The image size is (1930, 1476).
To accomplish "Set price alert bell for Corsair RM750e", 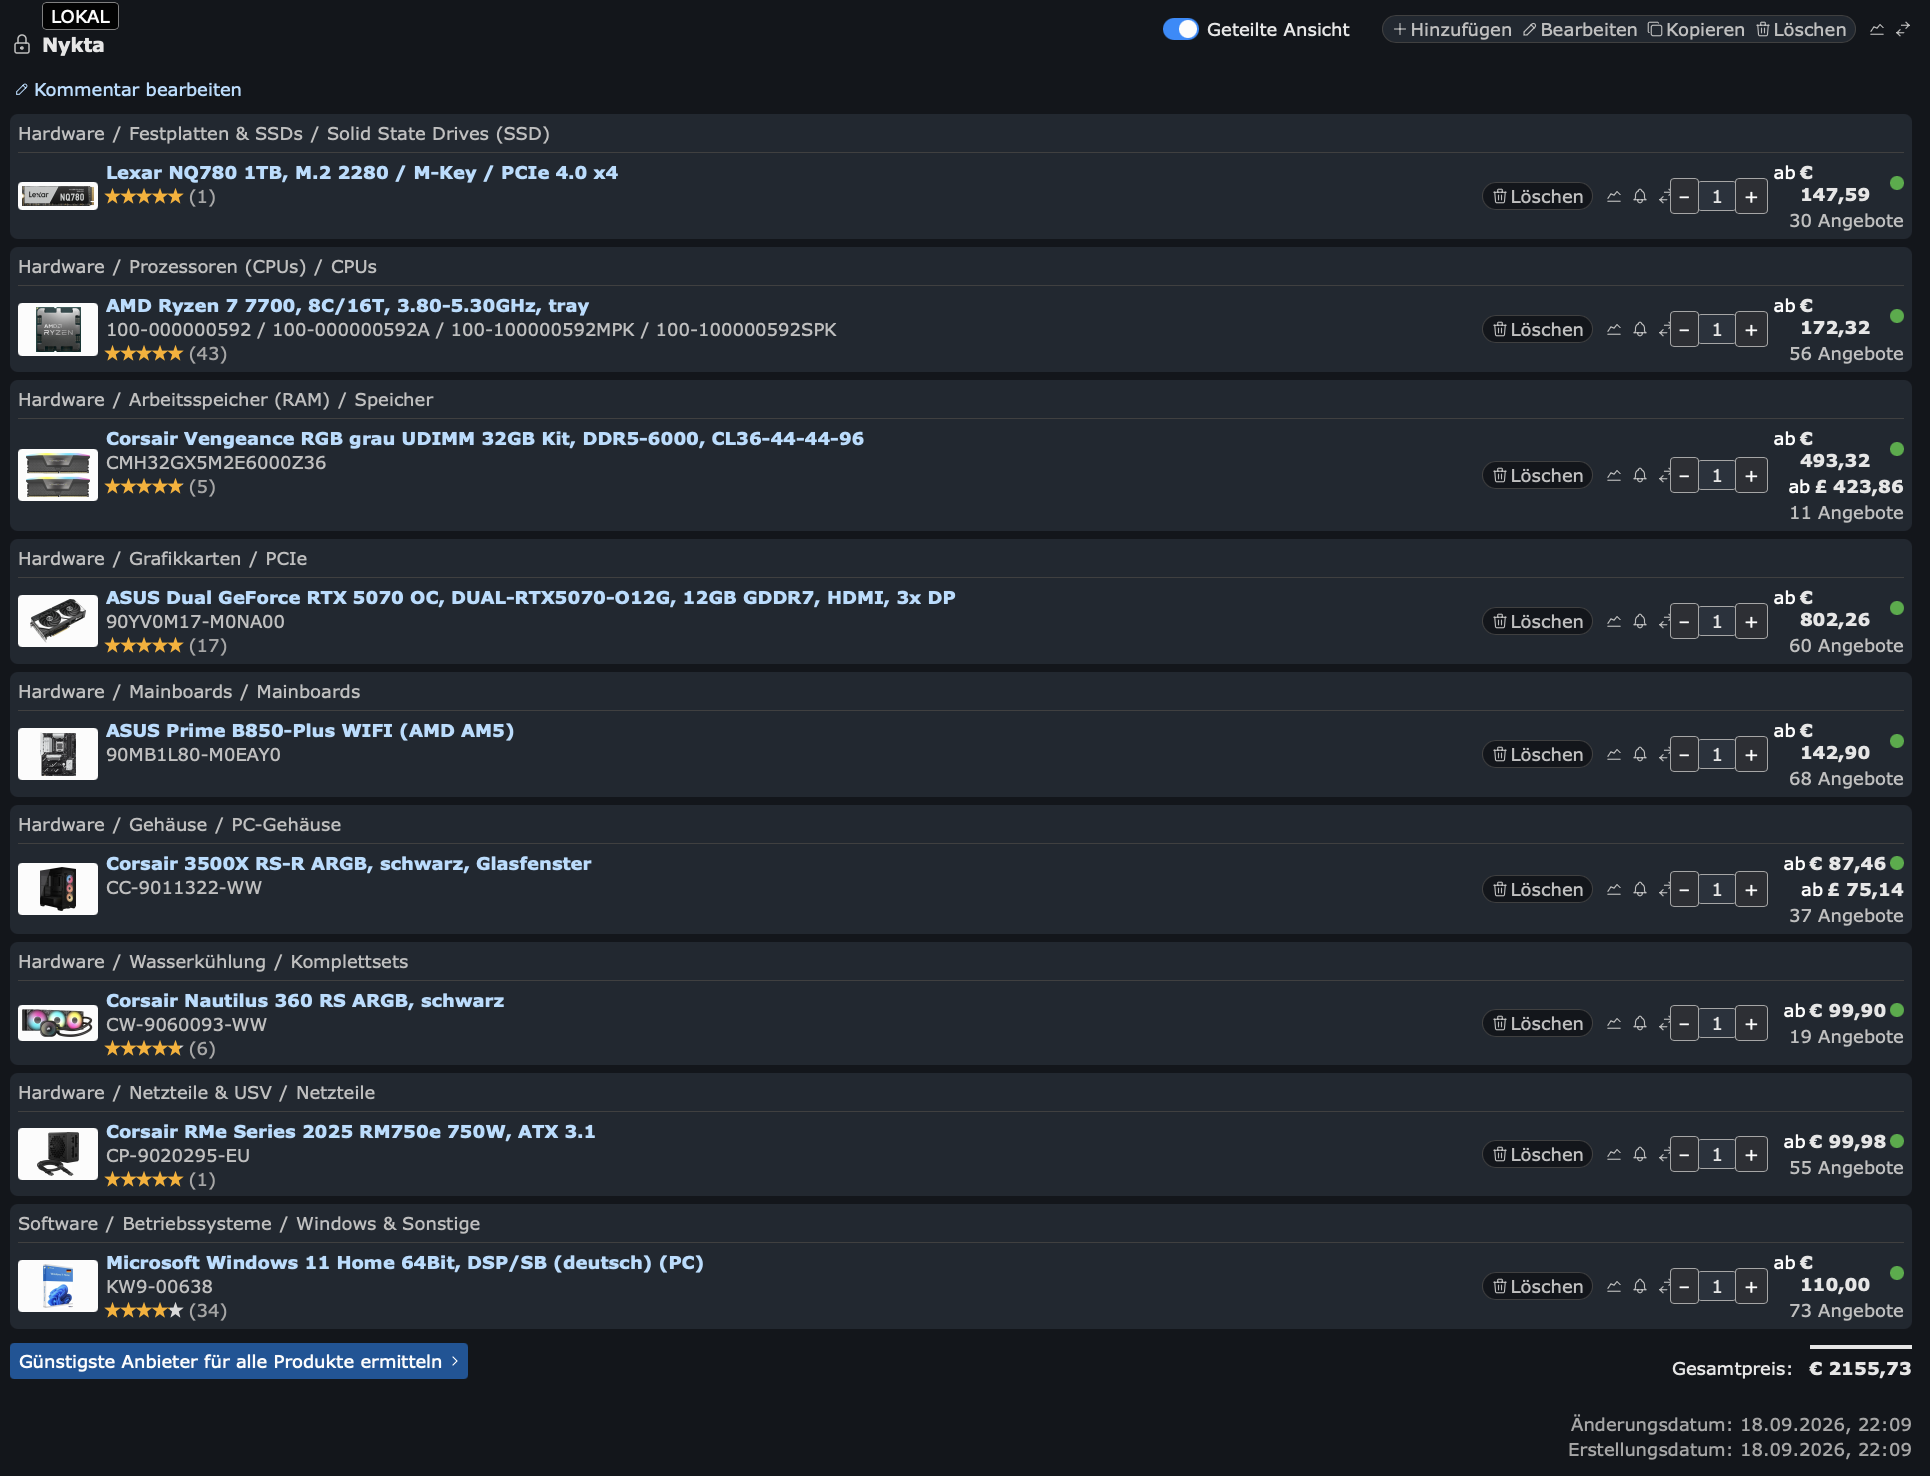I will [x=1640, y=1155].
